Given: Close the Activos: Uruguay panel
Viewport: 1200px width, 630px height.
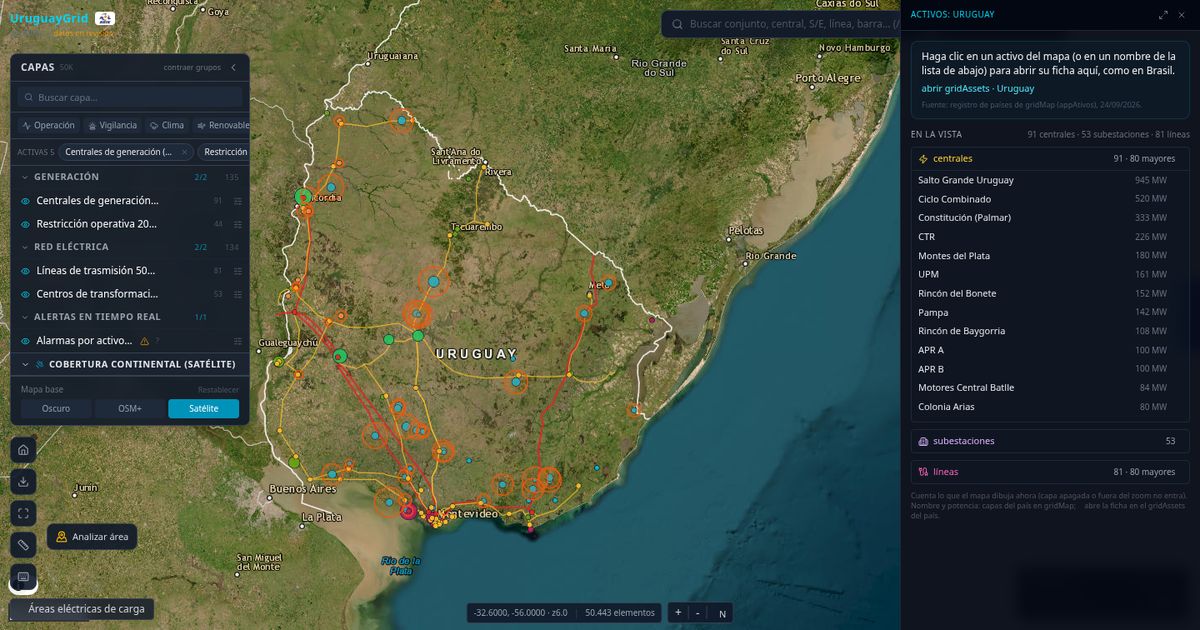Looking at the screenshot, I should tap(1182, 15).
